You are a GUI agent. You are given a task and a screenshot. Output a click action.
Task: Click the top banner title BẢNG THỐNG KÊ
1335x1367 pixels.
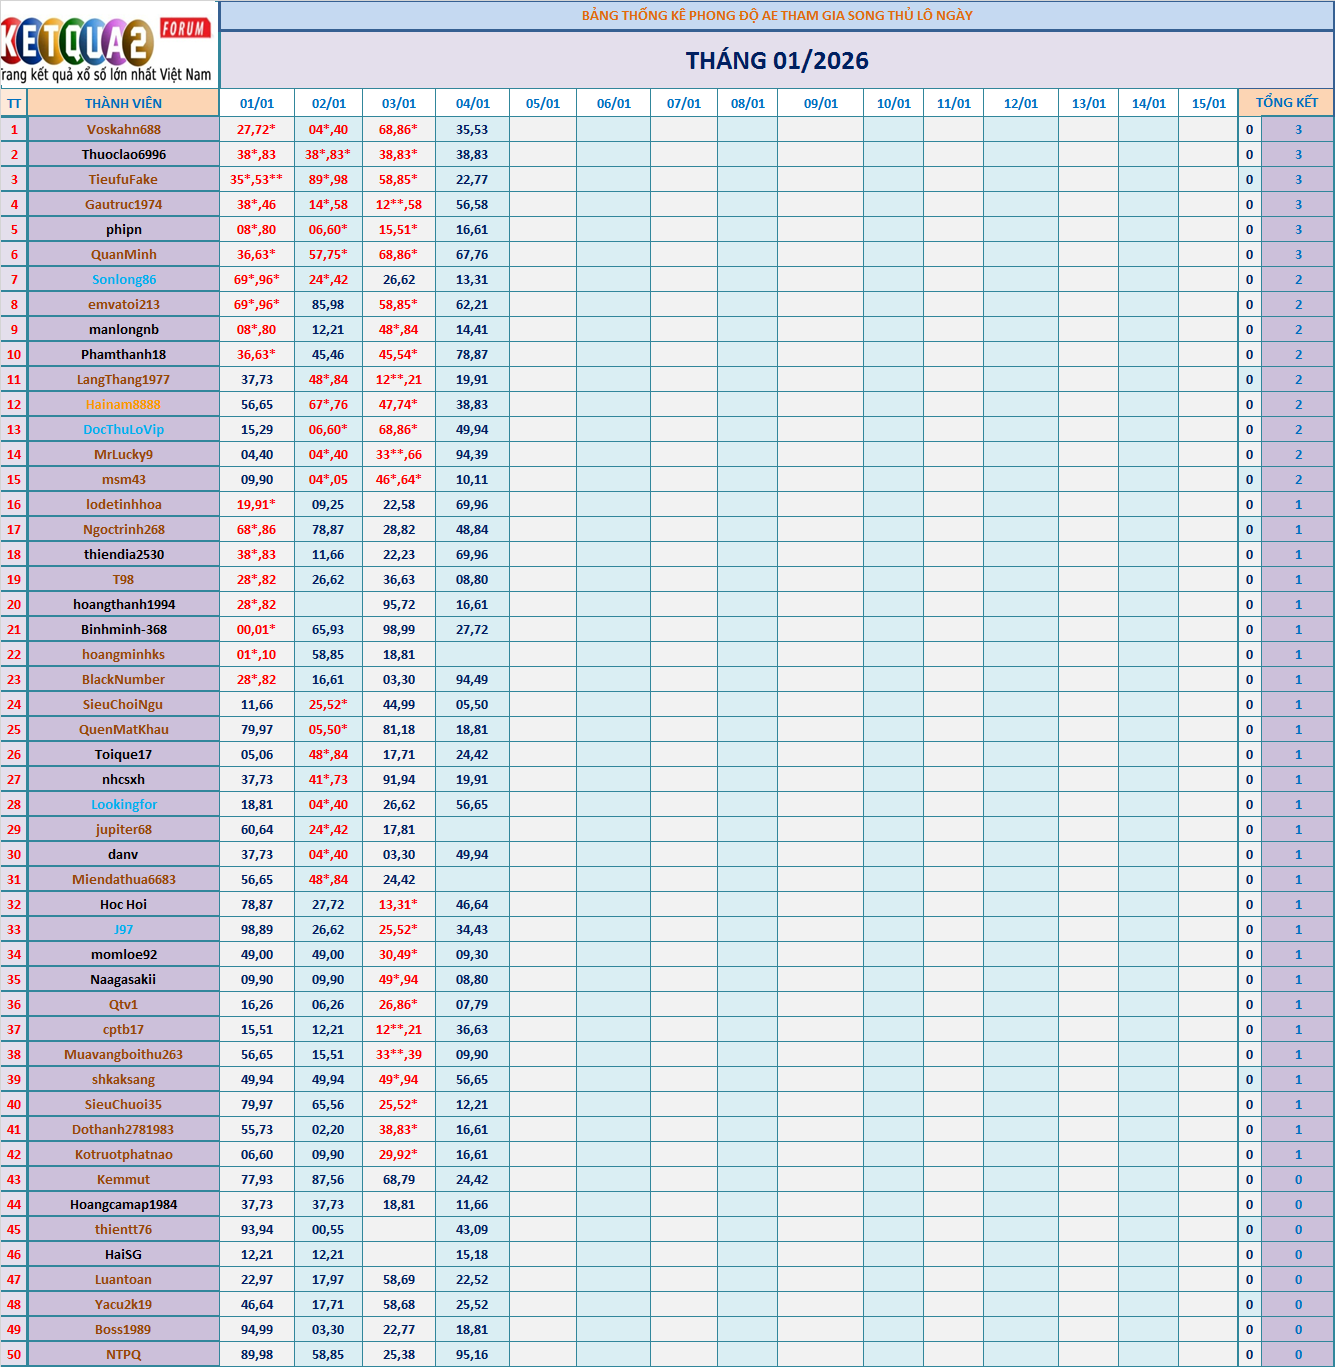(x=776, y=15)
